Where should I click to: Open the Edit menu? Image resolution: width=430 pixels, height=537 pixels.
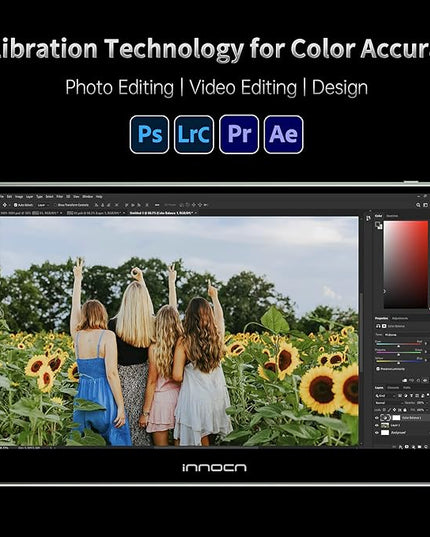pos(9,197)
